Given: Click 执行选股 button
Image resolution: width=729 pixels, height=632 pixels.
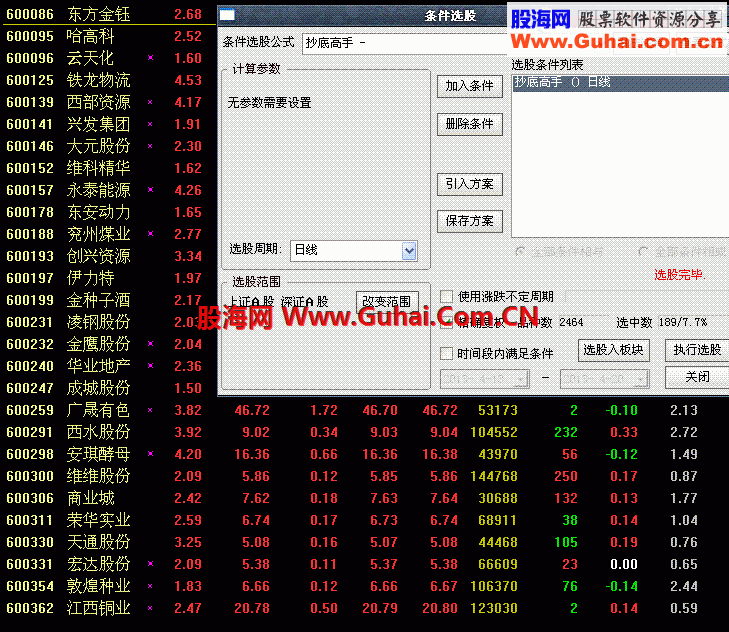Looking at the screenshot, I should [x=697, y=350].
